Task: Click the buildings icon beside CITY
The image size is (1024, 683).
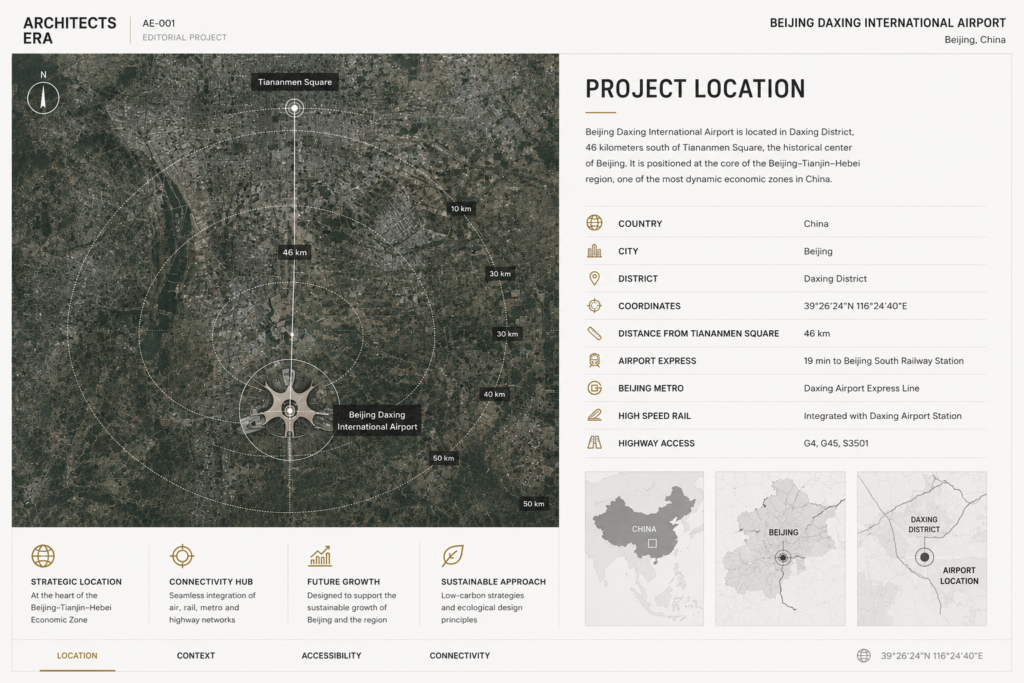Action: (594, 251)
